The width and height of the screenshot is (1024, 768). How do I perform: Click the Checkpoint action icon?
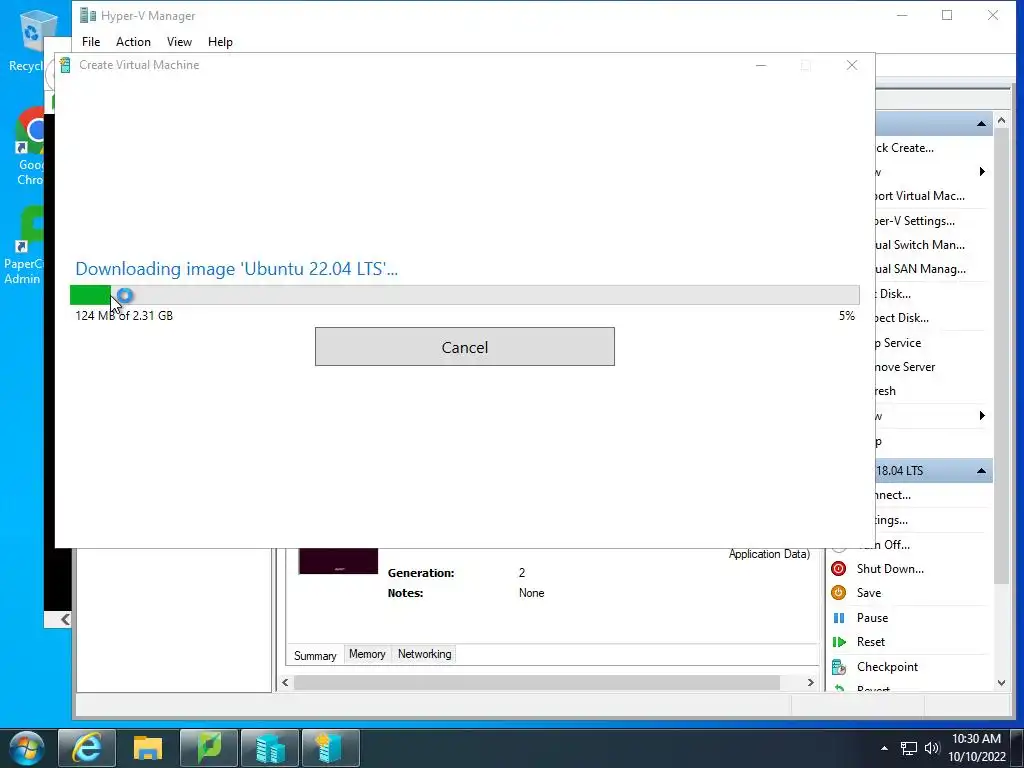839,667
